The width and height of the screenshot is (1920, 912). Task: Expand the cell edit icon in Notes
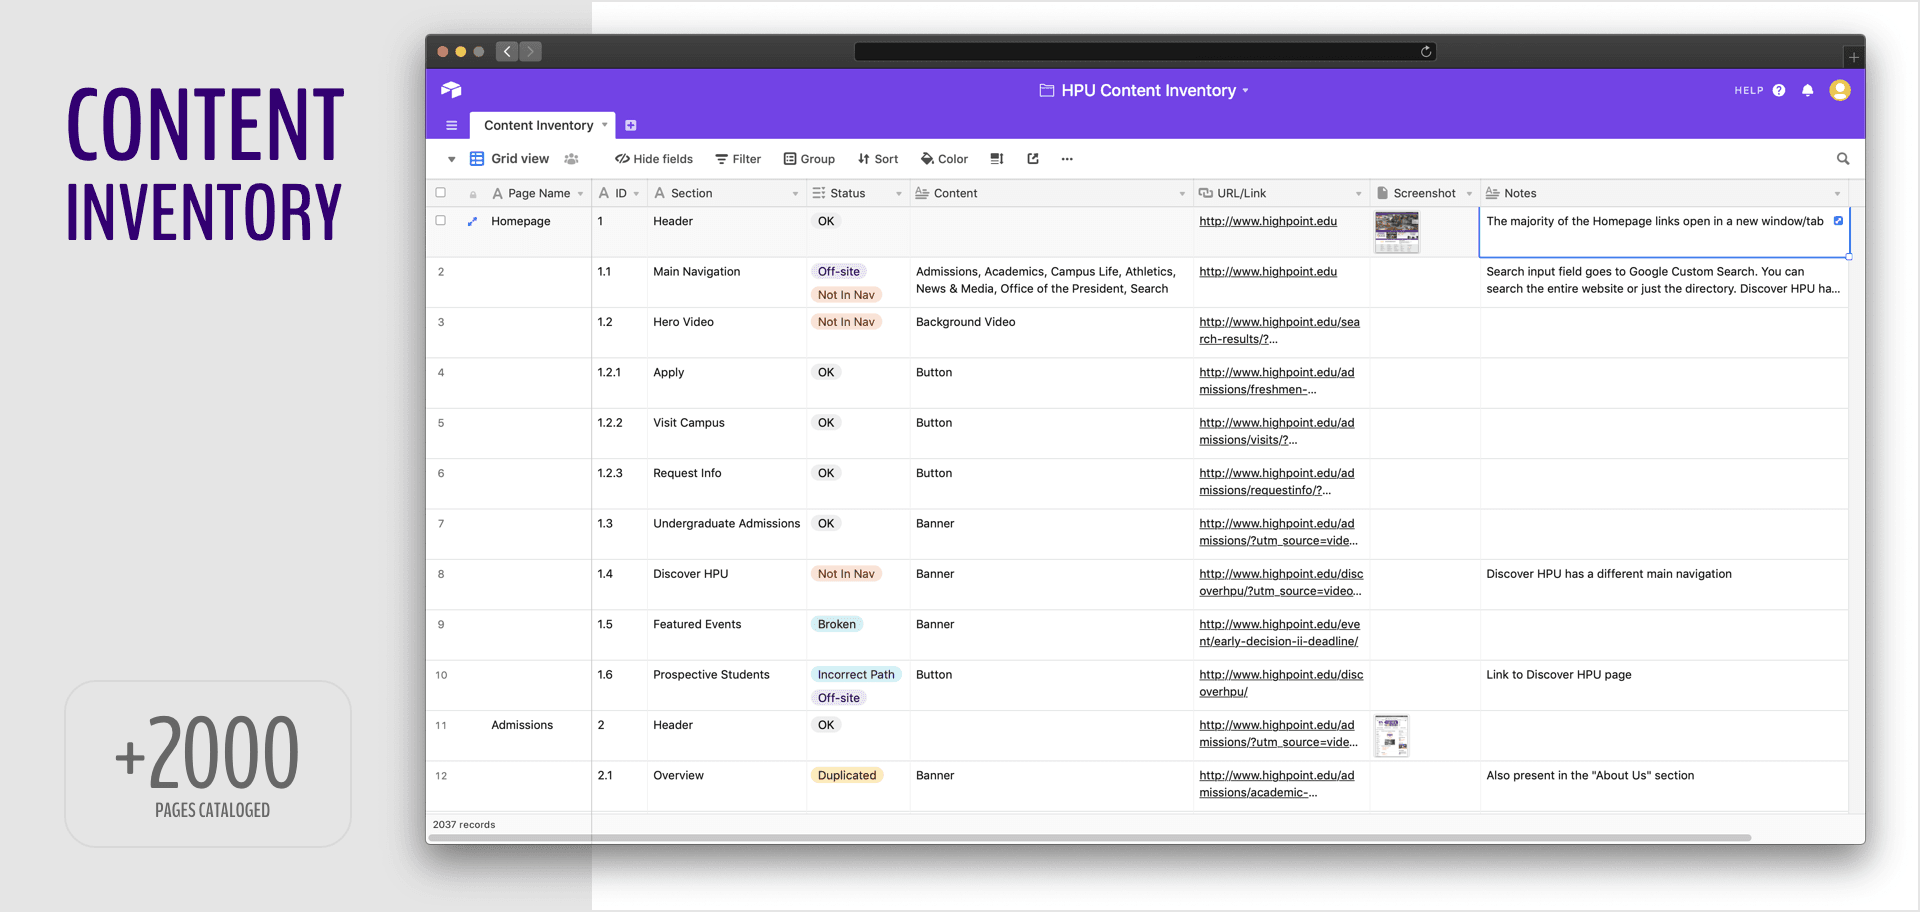1838,221
